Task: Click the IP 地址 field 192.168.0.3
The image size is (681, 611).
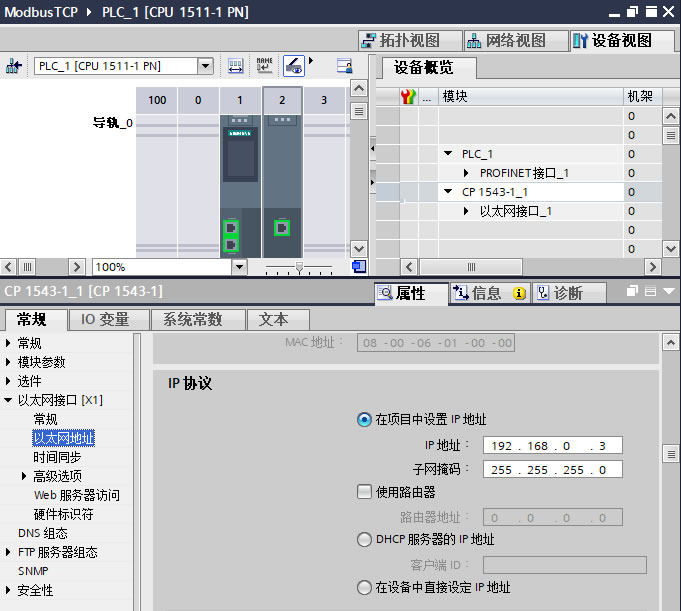Action: 552,446
